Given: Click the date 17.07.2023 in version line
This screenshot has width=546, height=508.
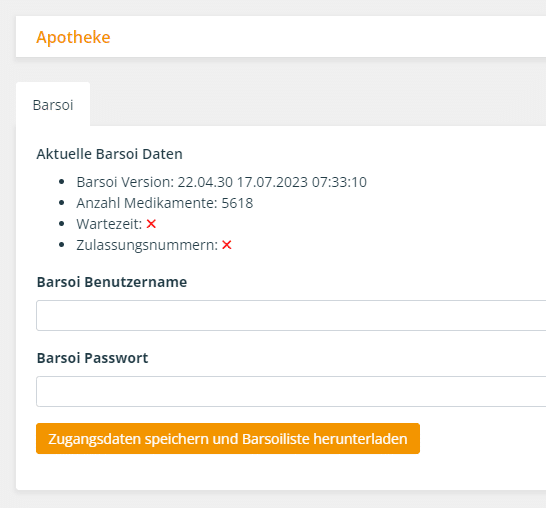Looking at the screenshot, I should point(272,182).
